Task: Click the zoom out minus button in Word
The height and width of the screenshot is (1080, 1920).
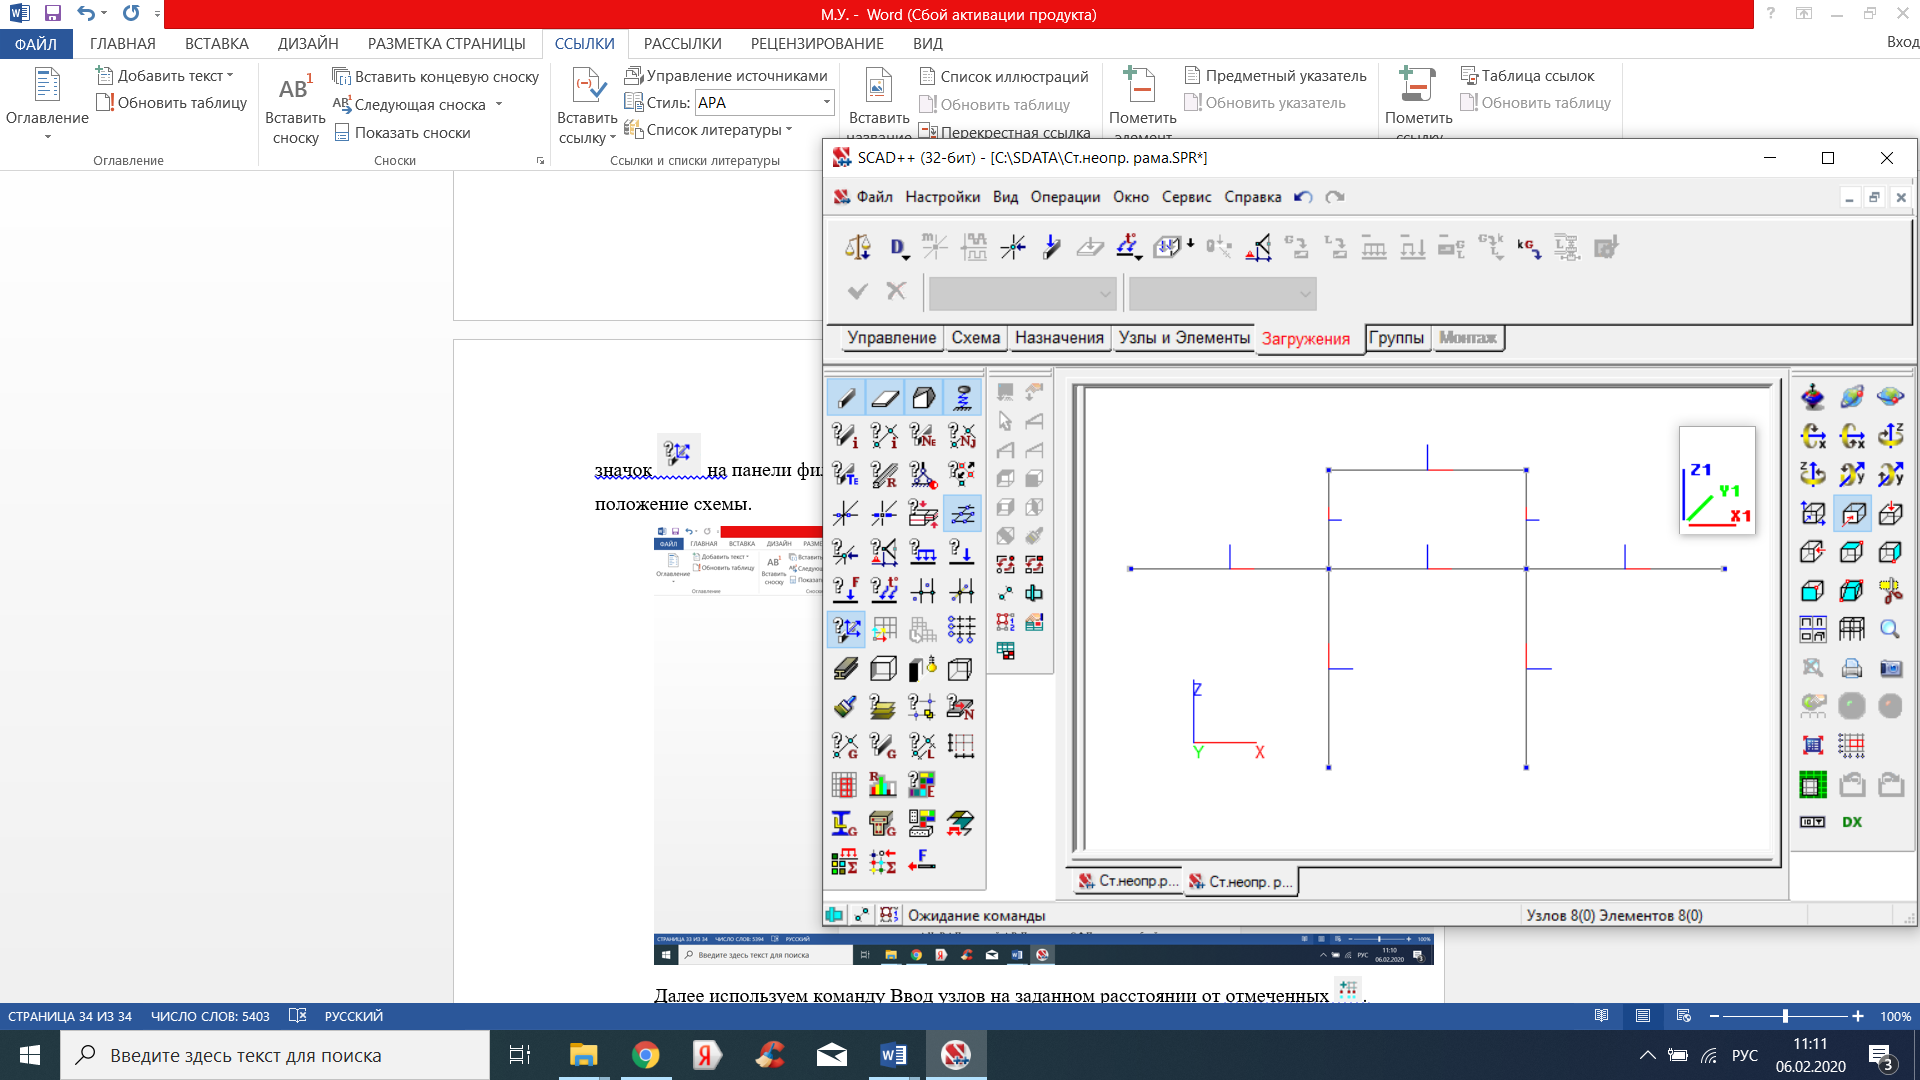Action: pos(1714,1016)
